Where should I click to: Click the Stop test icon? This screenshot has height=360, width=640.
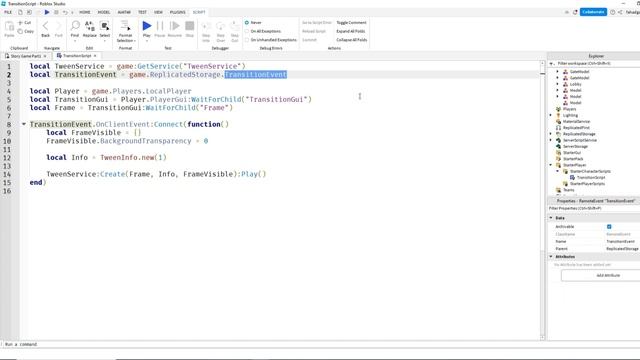tap(190, 26)
